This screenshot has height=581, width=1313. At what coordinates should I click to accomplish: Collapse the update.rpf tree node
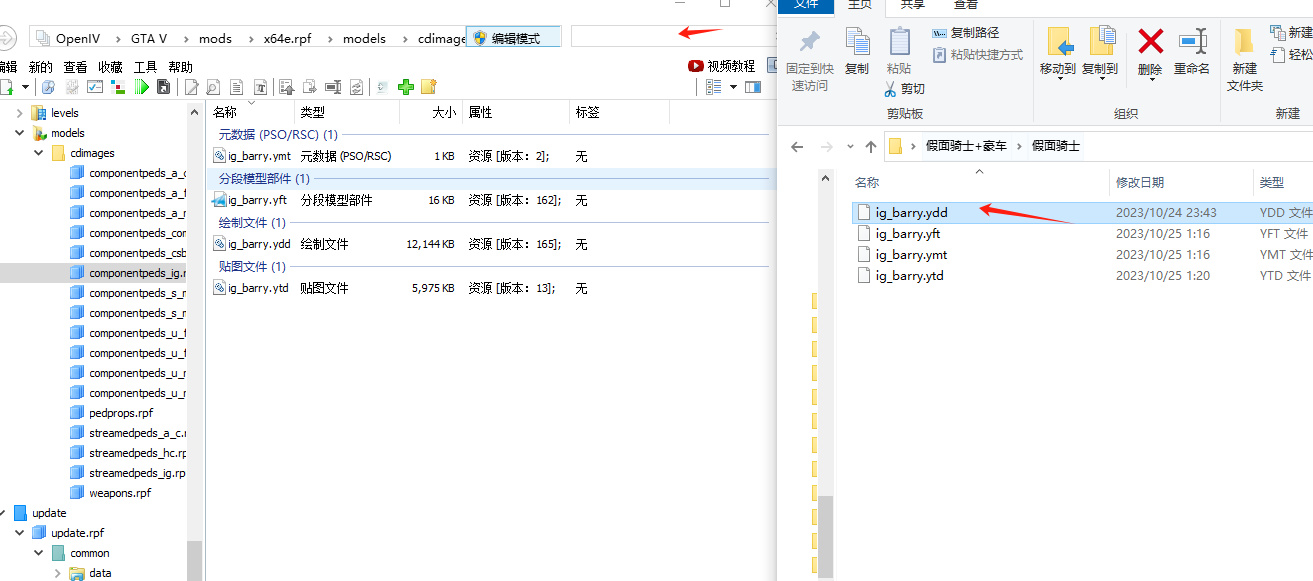pyautogui.click(x=20, y=533)
